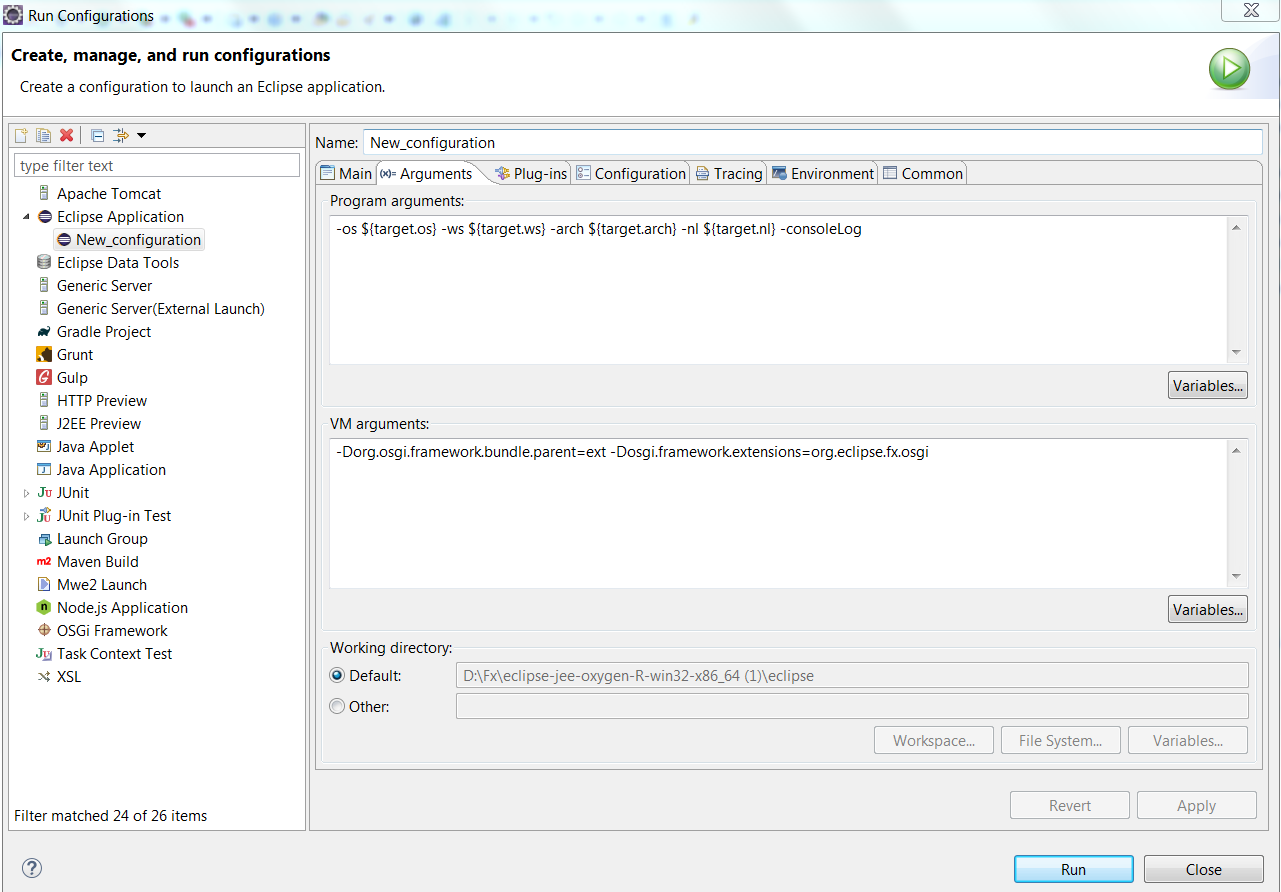Click the Duplicate launch configuration icon
The height and width of the screenshot is (892, 1281).
pyautogui.click(x=43, y=135)
